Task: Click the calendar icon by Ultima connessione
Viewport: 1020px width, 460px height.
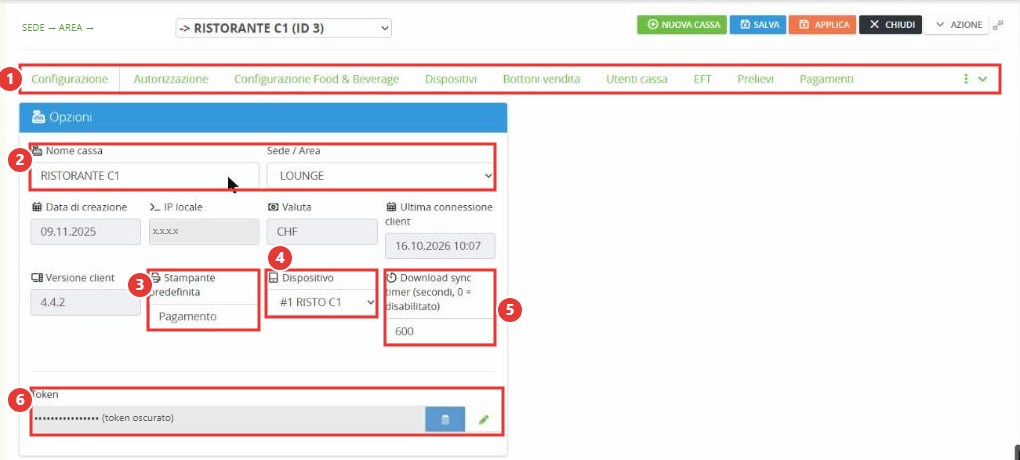Action: [391, 208]
